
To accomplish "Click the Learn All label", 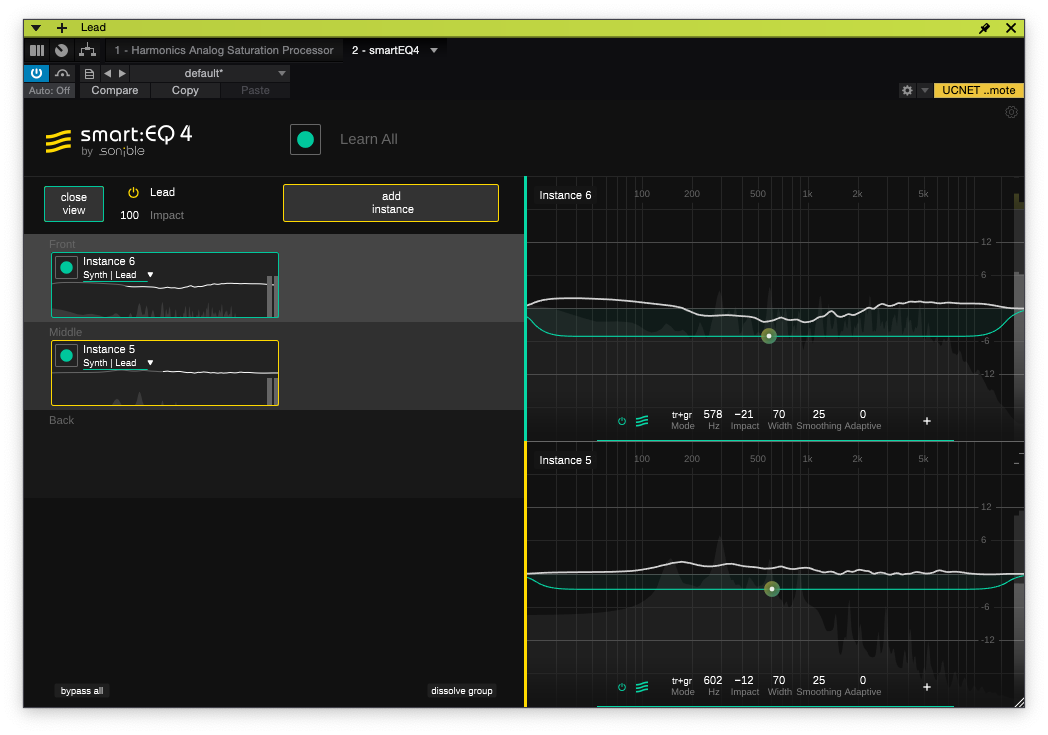I will [369, 139].
